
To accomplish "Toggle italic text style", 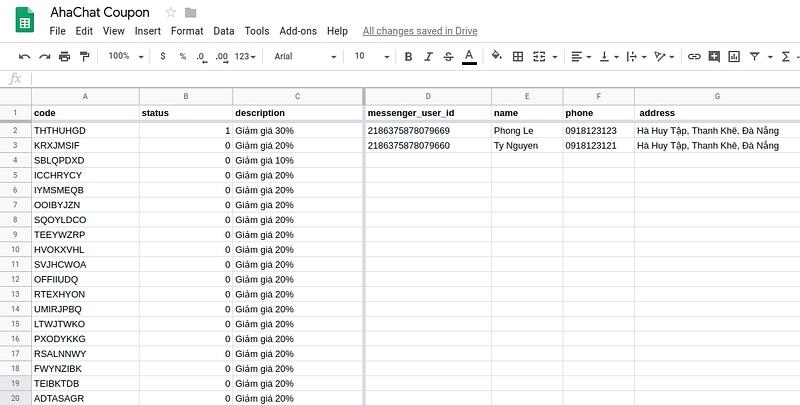I will point(428,57).
